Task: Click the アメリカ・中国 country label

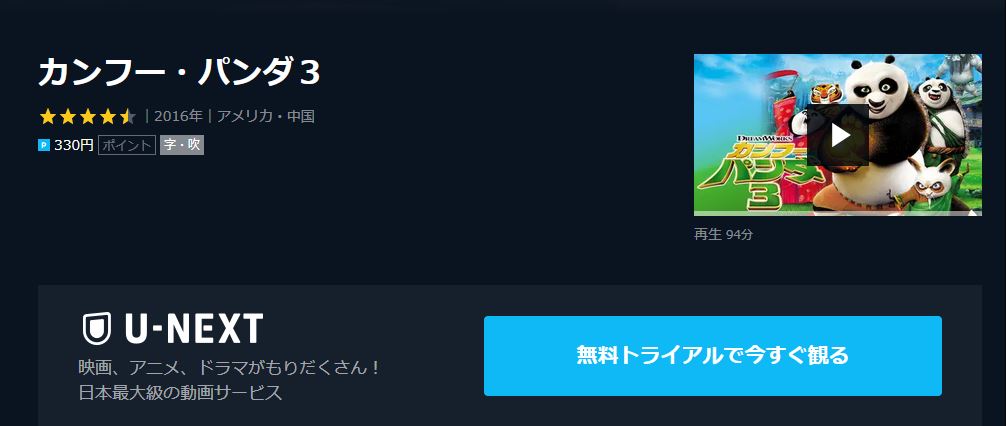Action: (266, 117)
